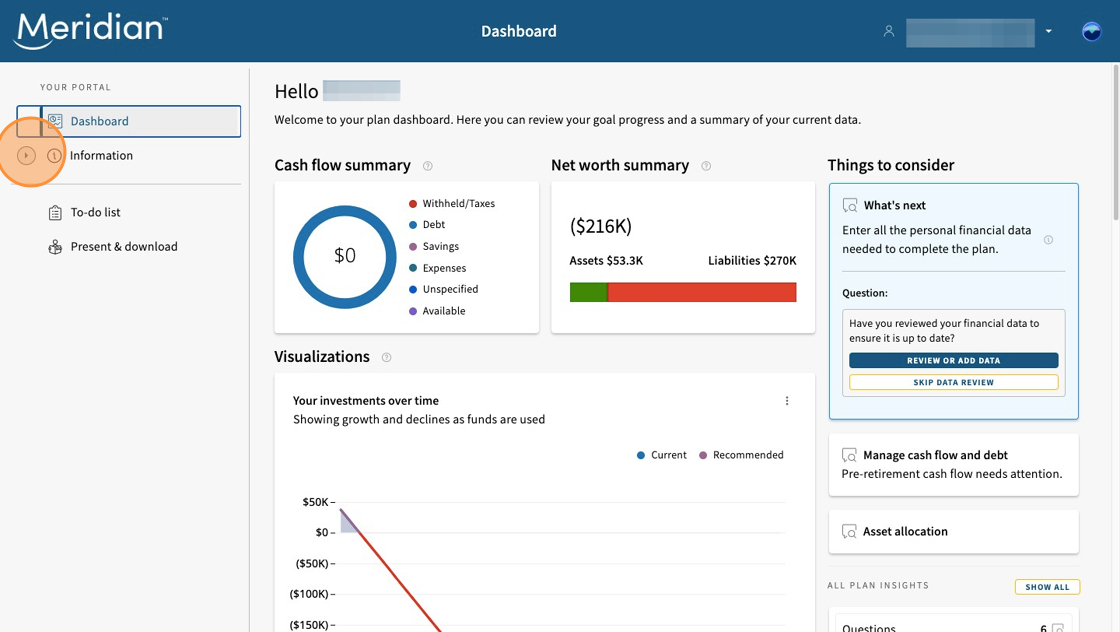Viewport: 1120px width, 632px height.
Task: Click the green assets bar segment
Action: pyautogui.click(x=589, y=292)
